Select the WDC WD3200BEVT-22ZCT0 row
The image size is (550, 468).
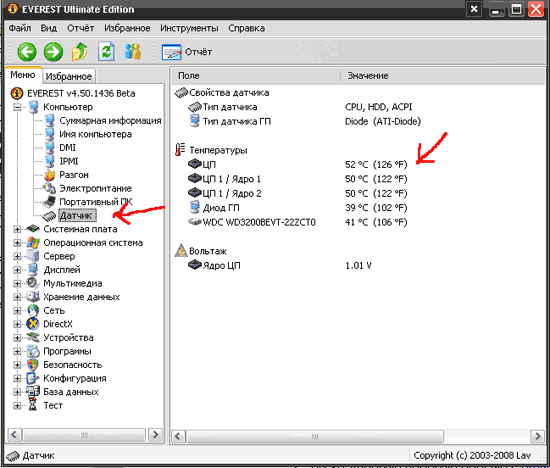click(252, 222)
